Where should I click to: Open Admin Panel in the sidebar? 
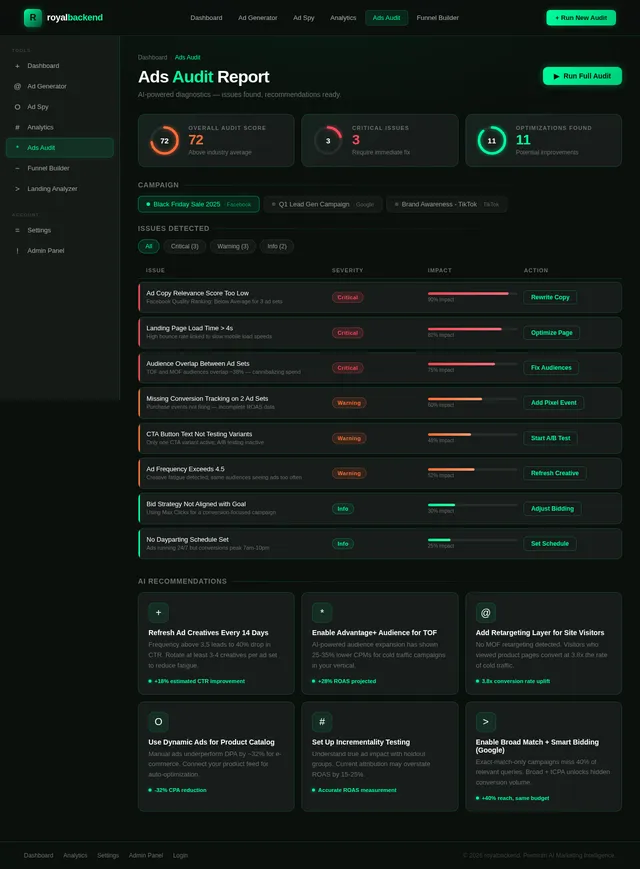click(x=60, y=251)
